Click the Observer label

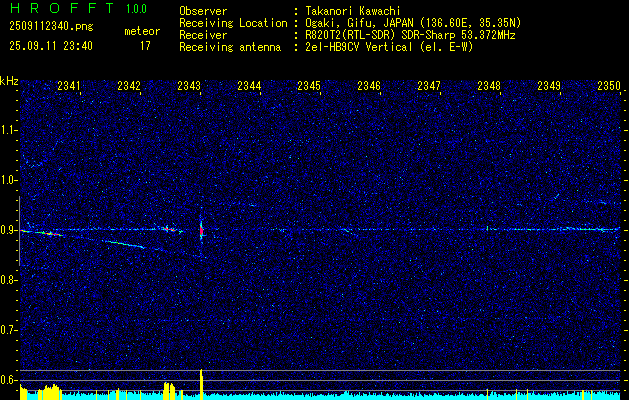203,11
